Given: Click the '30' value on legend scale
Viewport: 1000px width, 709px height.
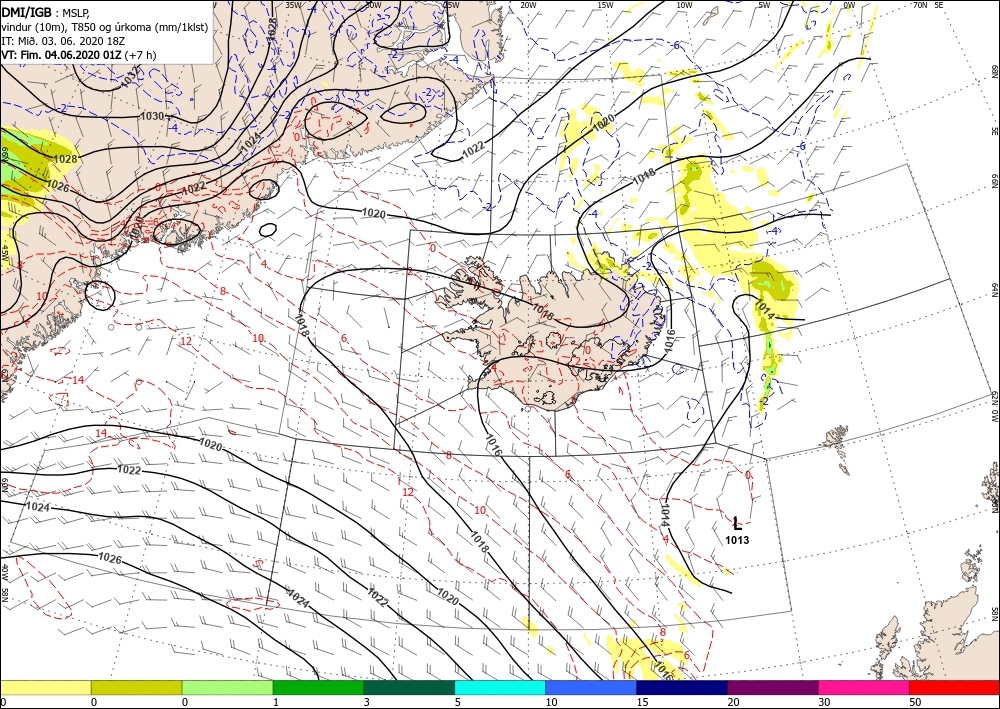Looking at the screenshot, I should [x=825, y=703].
